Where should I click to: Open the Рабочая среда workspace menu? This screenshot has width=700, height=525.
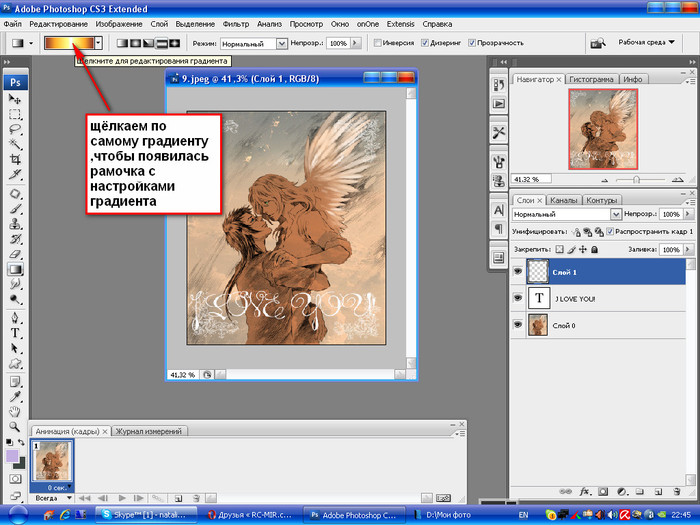(646, 42)
